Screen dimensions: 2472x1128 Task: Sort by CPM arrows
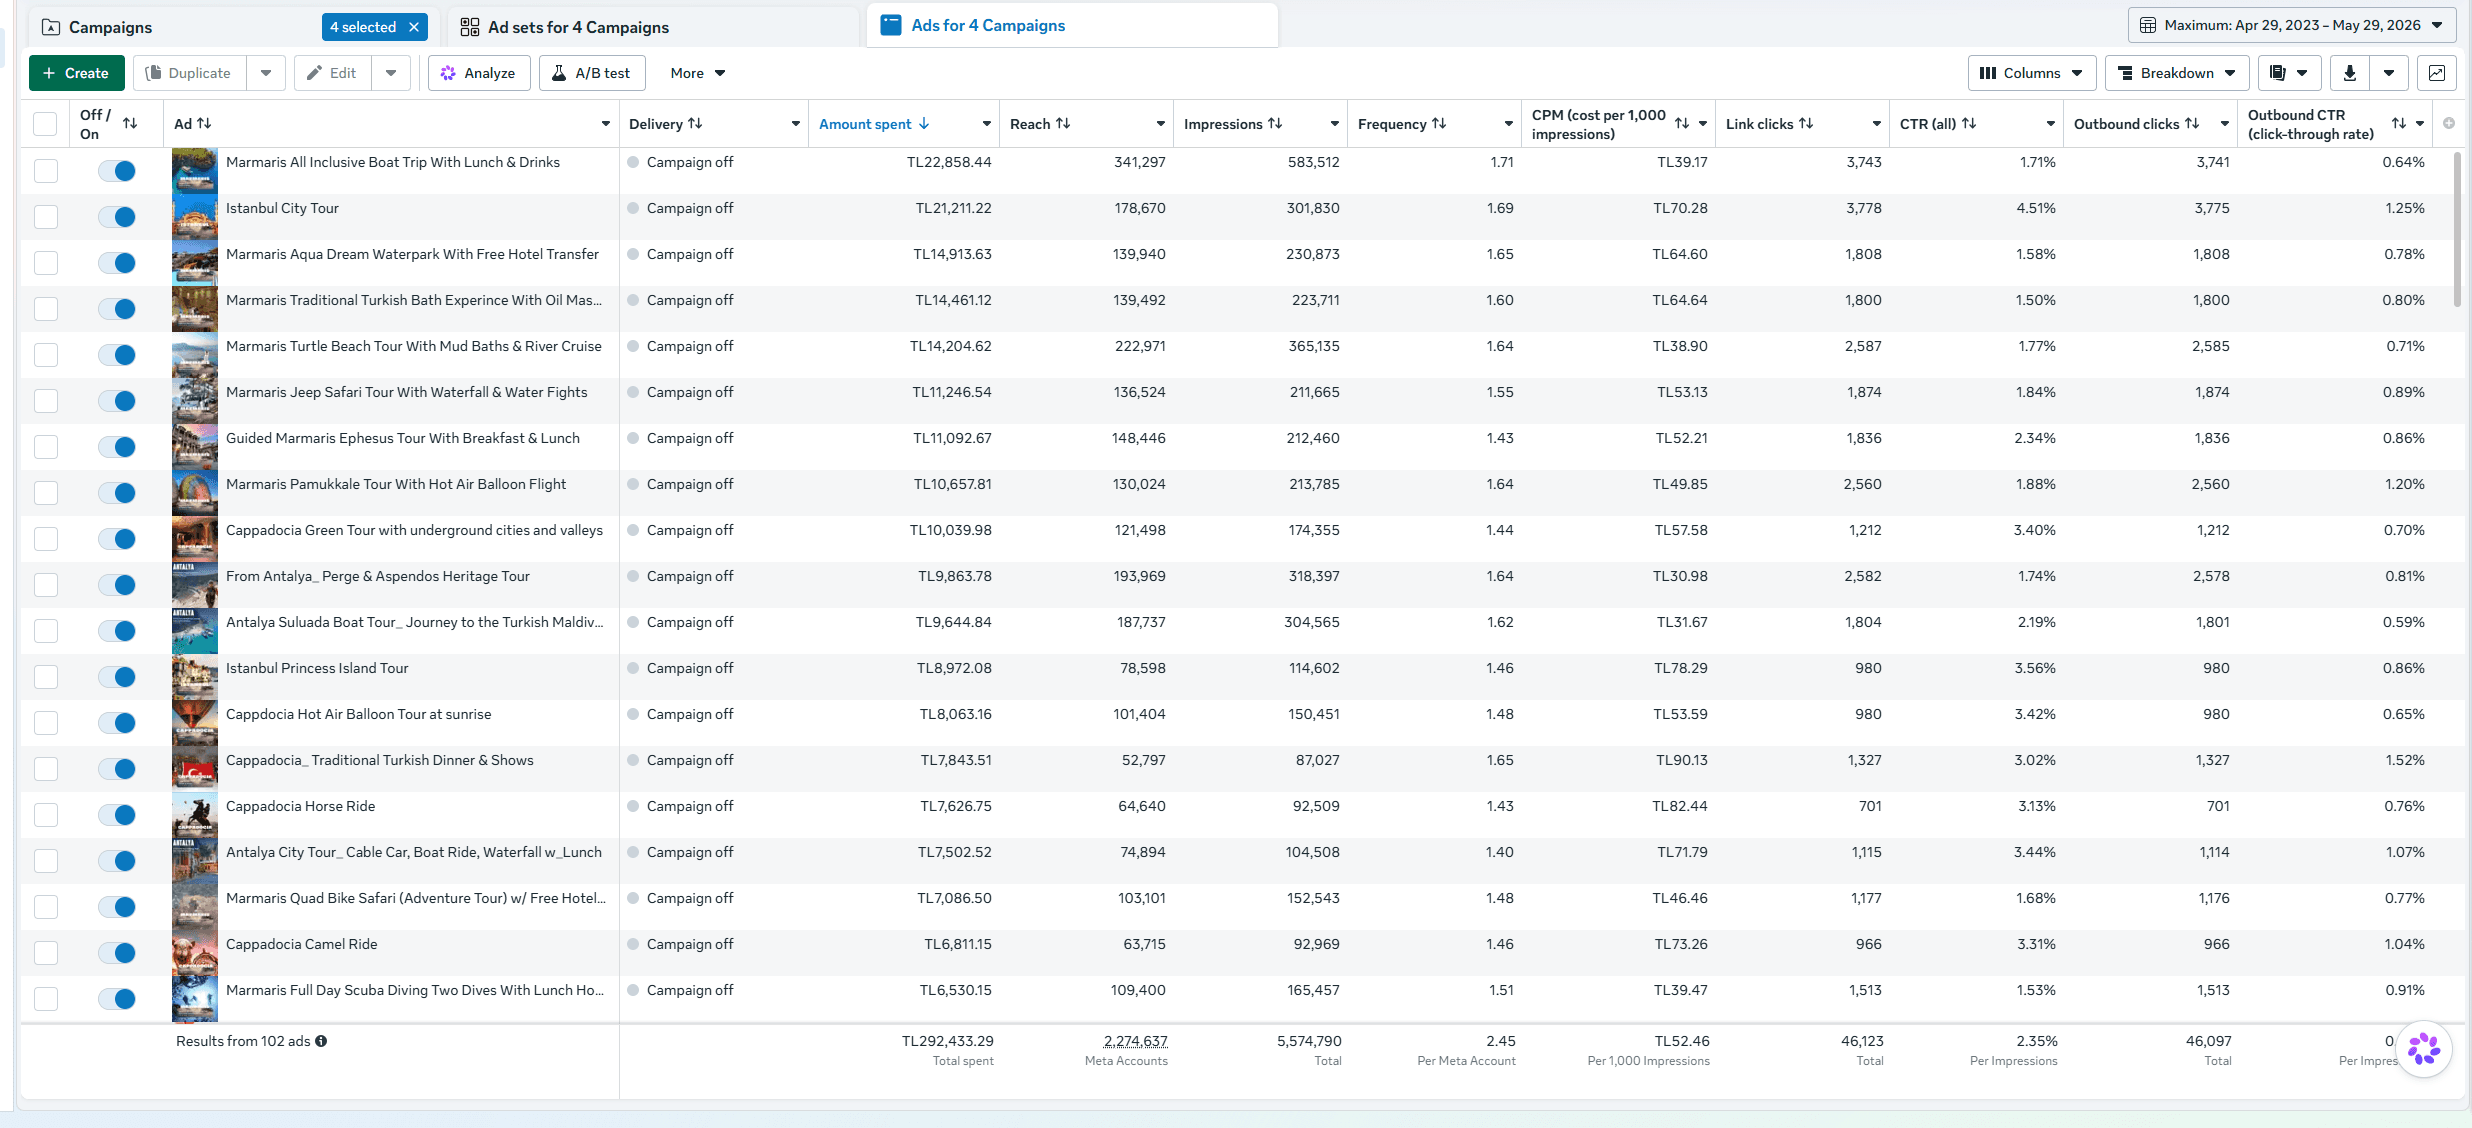pos(1682,123)
